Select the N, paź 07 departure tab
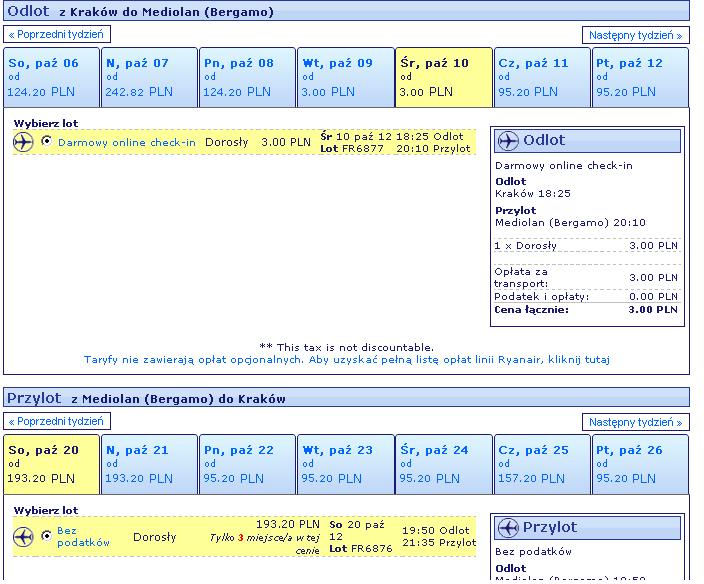The image size is (704, 584). 149,77
